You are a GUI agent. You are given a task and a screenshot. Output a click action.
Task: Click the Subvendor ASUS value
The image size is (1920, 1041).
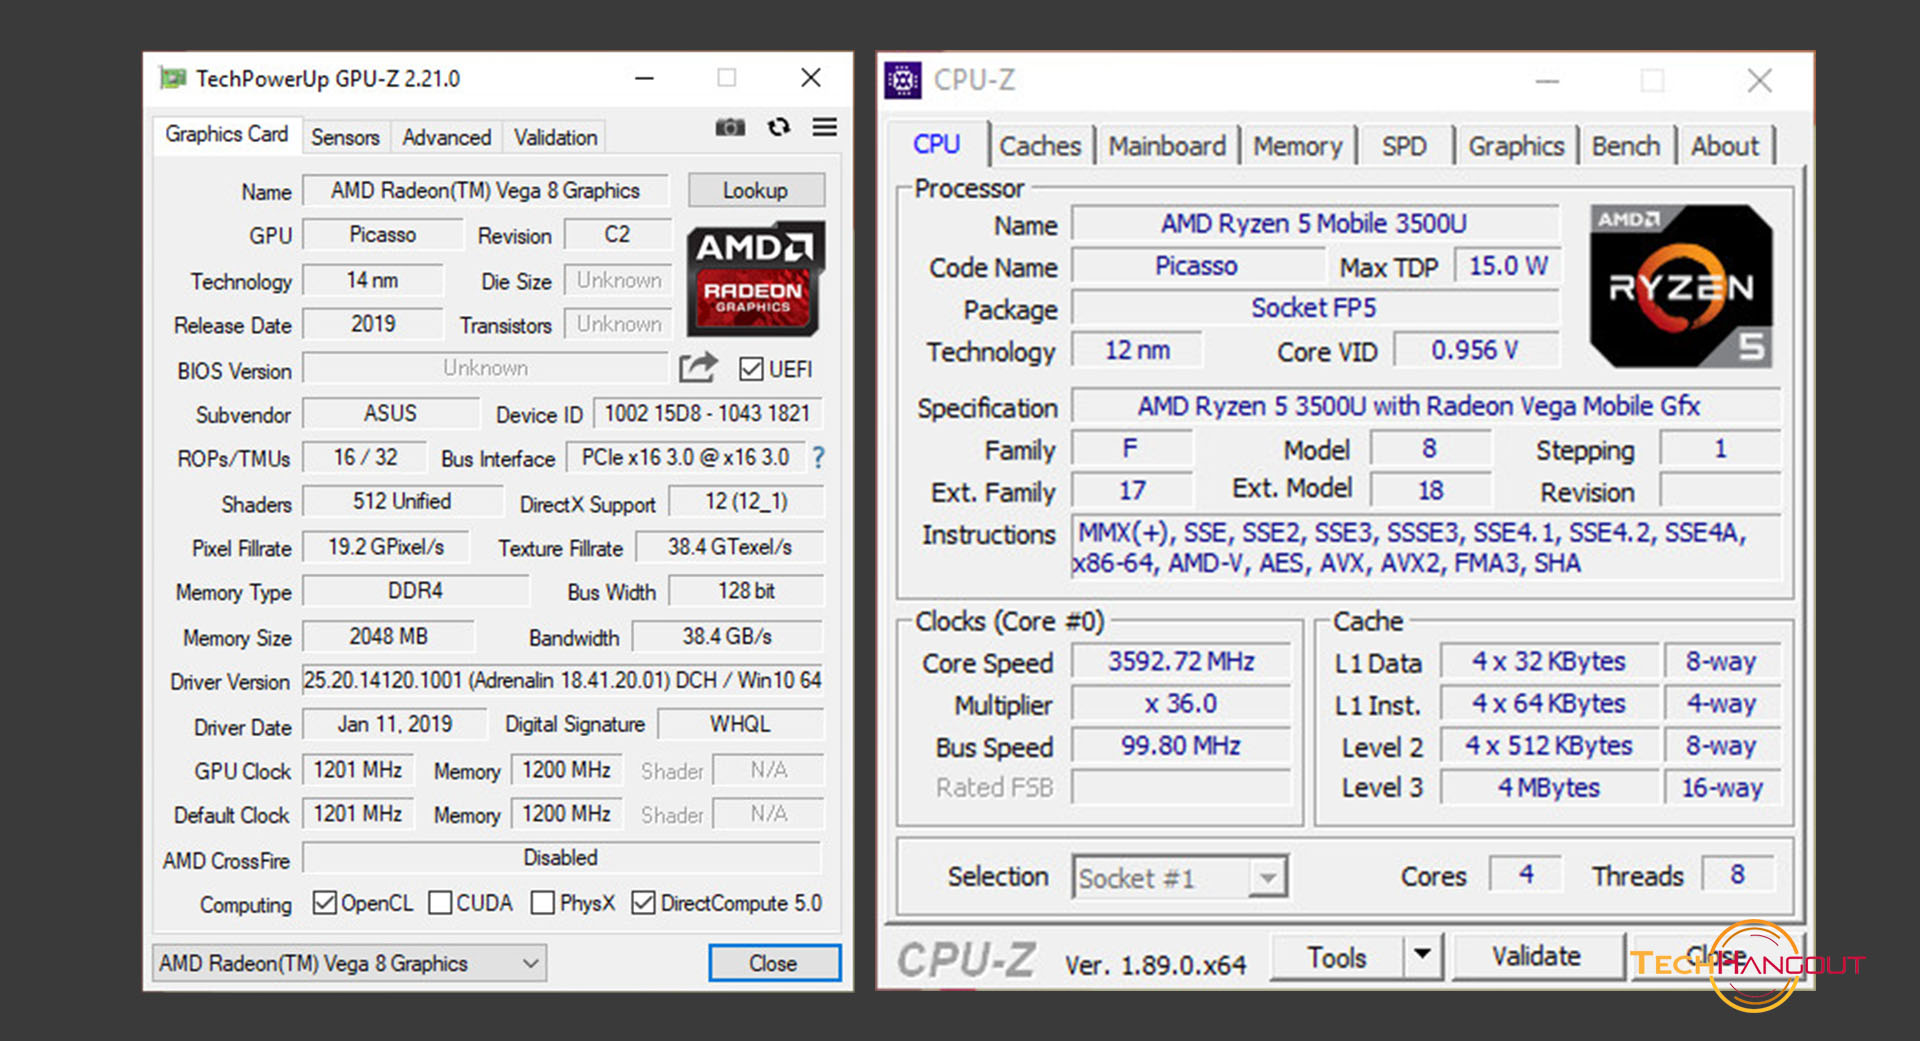[x=390, y=413]
